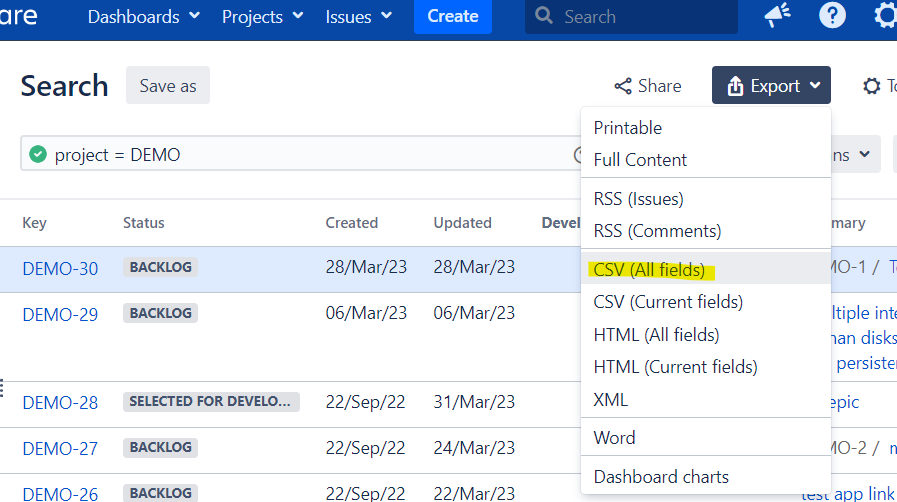Open issue DEMO-28

point(60,403)
